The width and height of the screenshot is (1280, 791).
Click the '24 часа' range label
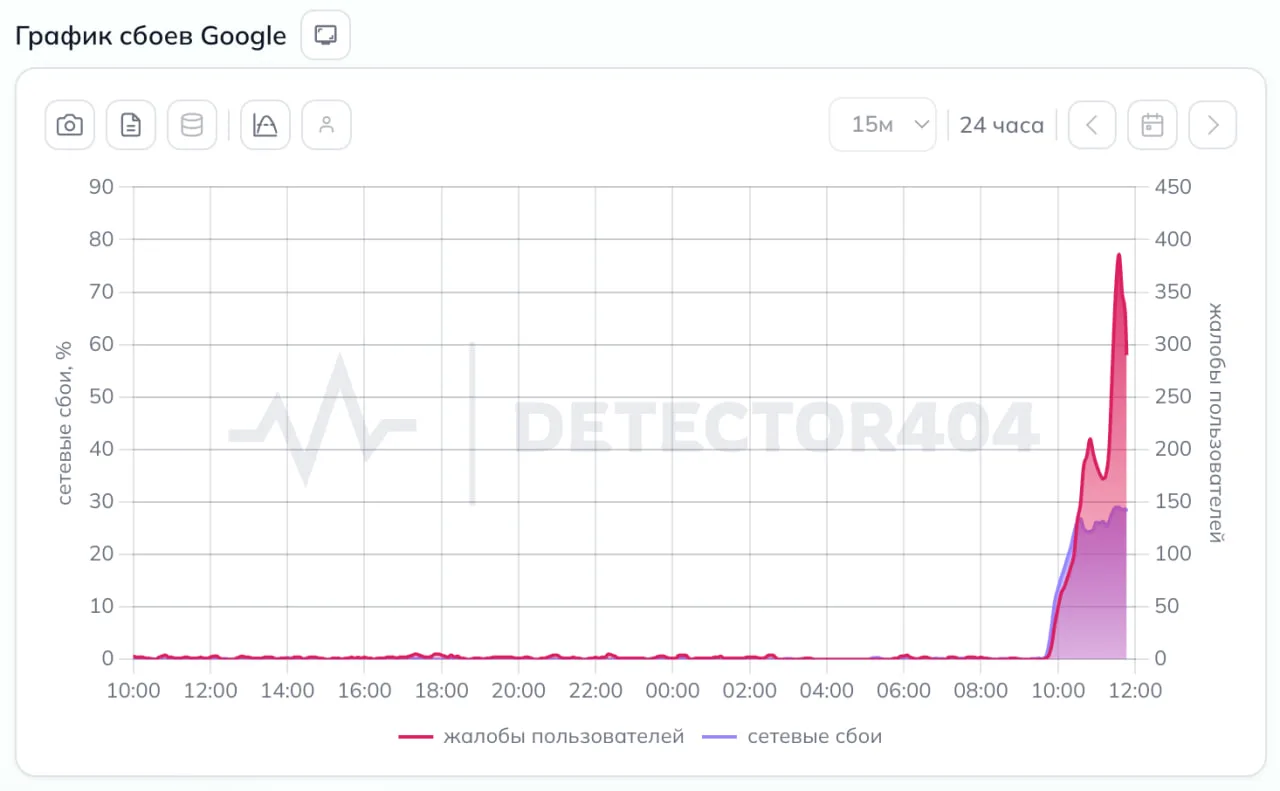(x=1002, y=125)
